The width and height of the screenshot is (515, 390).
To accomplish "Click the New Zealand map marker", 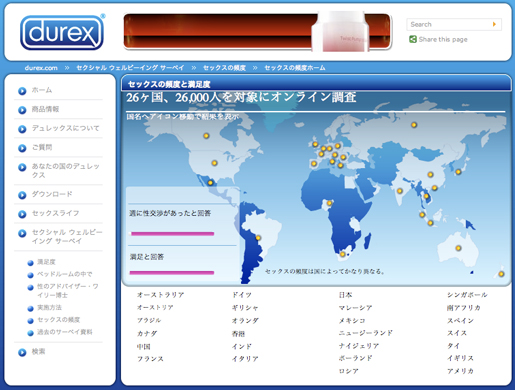I will point(501,274).
